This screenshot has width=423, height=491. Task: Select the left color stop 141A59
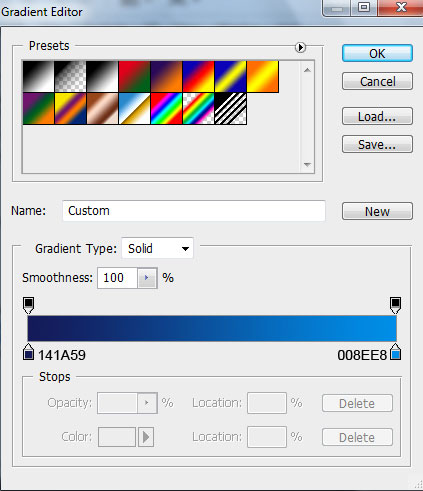(28, 352)
